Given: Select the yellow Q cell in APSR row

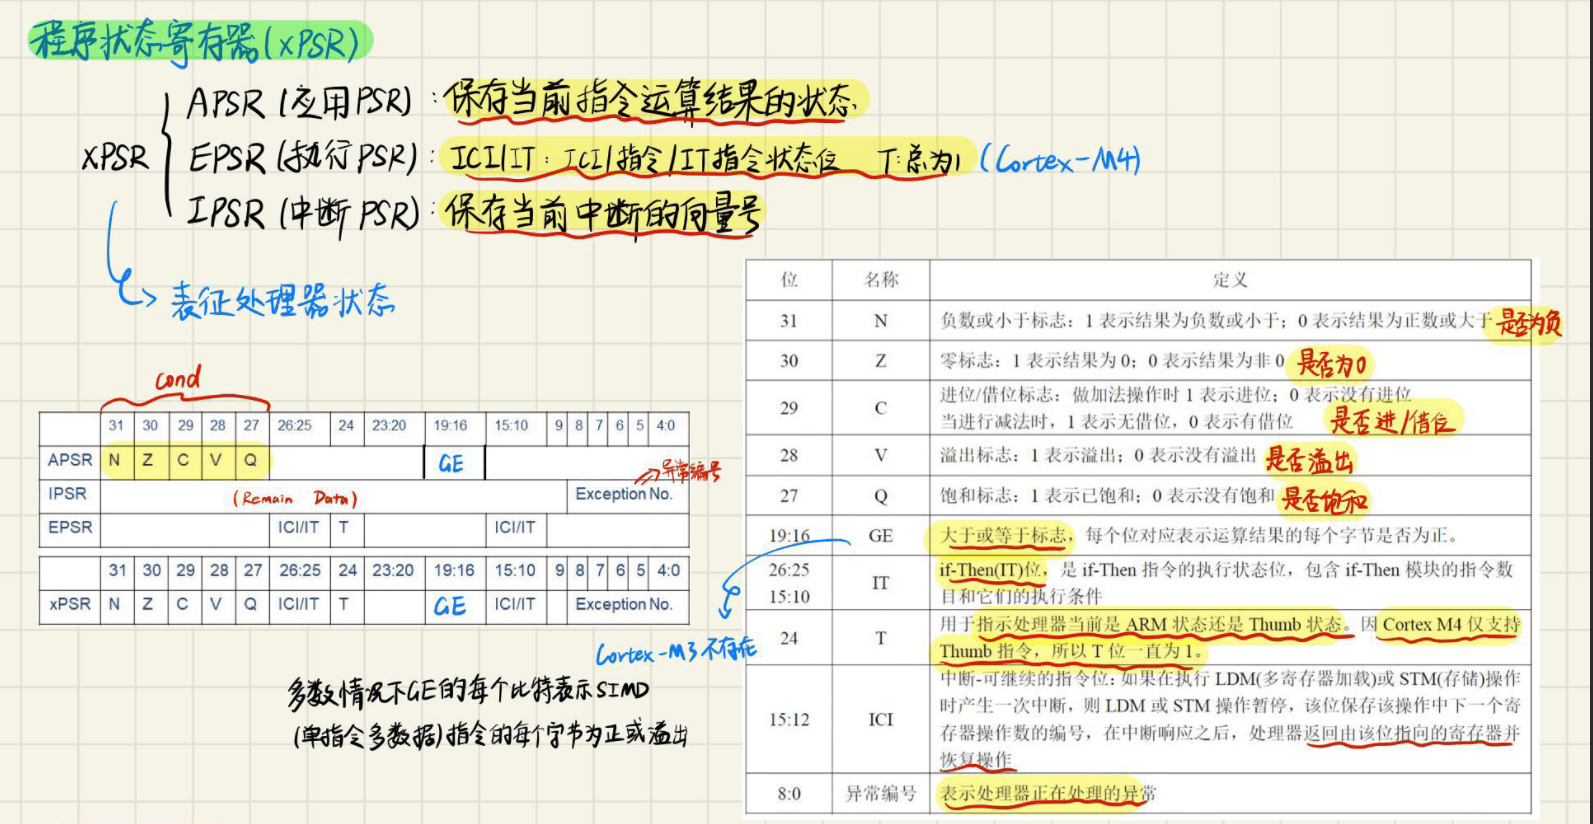Looking at the screenshot, I should [250, 460].
